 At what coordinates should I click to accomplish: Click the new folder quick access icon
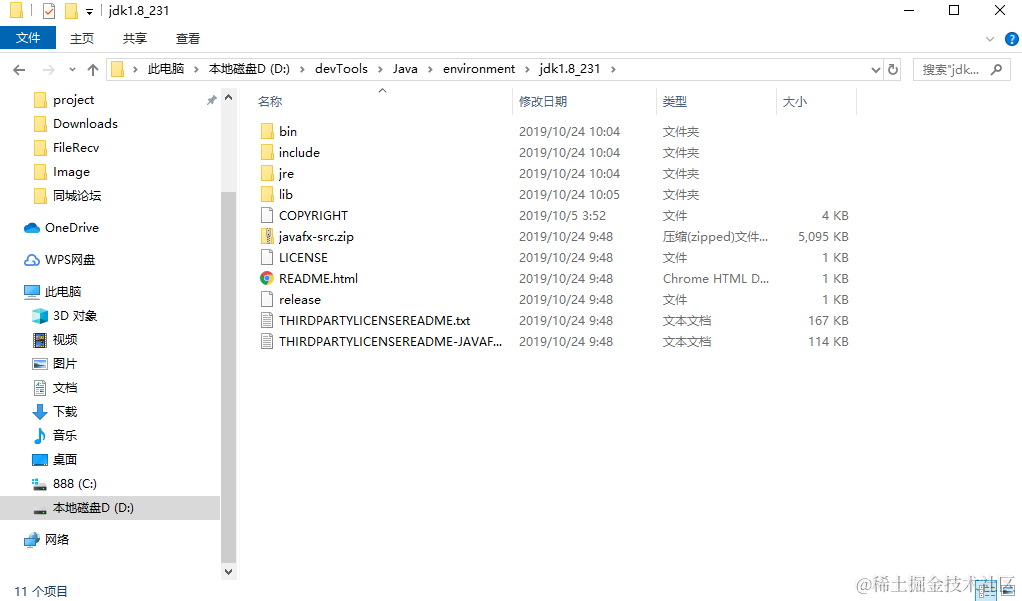click(x=71, y=10)
